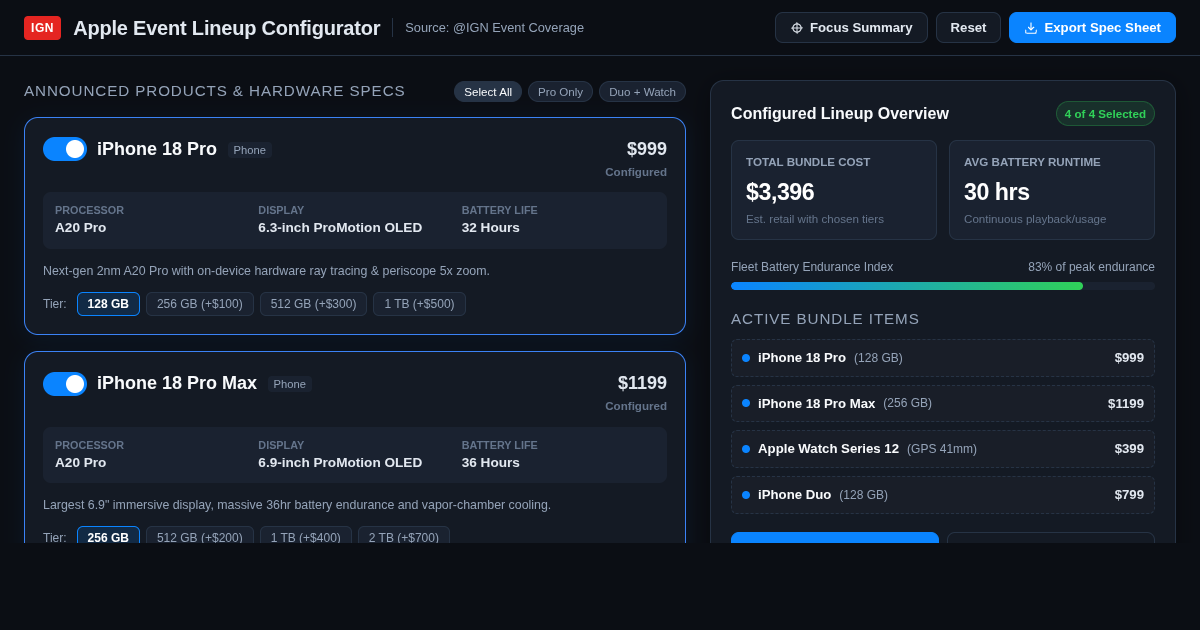This screenshot has width=1200, height=630.
Task: Export the spec sheet
Action: tap(1092, 28)
